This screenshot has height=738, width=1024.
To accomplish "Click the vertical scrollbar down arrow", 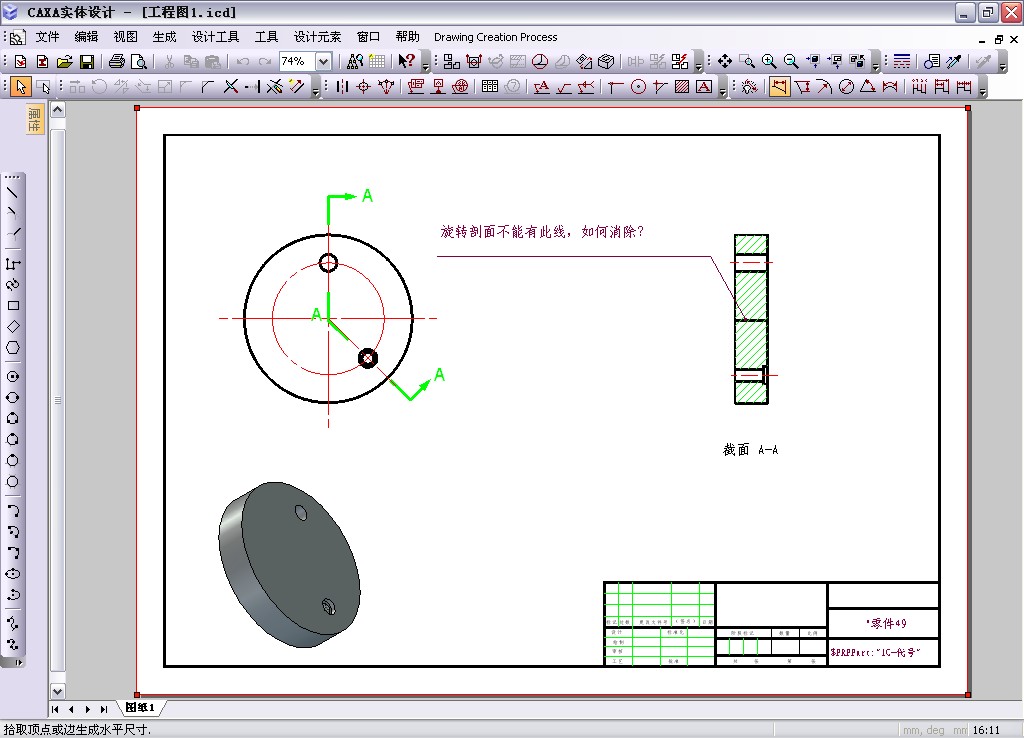I will (x=57, y=691).
